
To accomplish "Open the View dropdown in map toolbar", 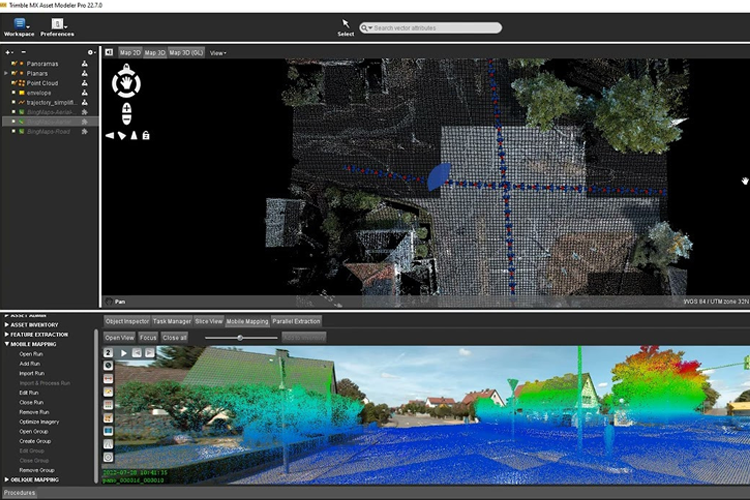I will (x=218, y=53).
